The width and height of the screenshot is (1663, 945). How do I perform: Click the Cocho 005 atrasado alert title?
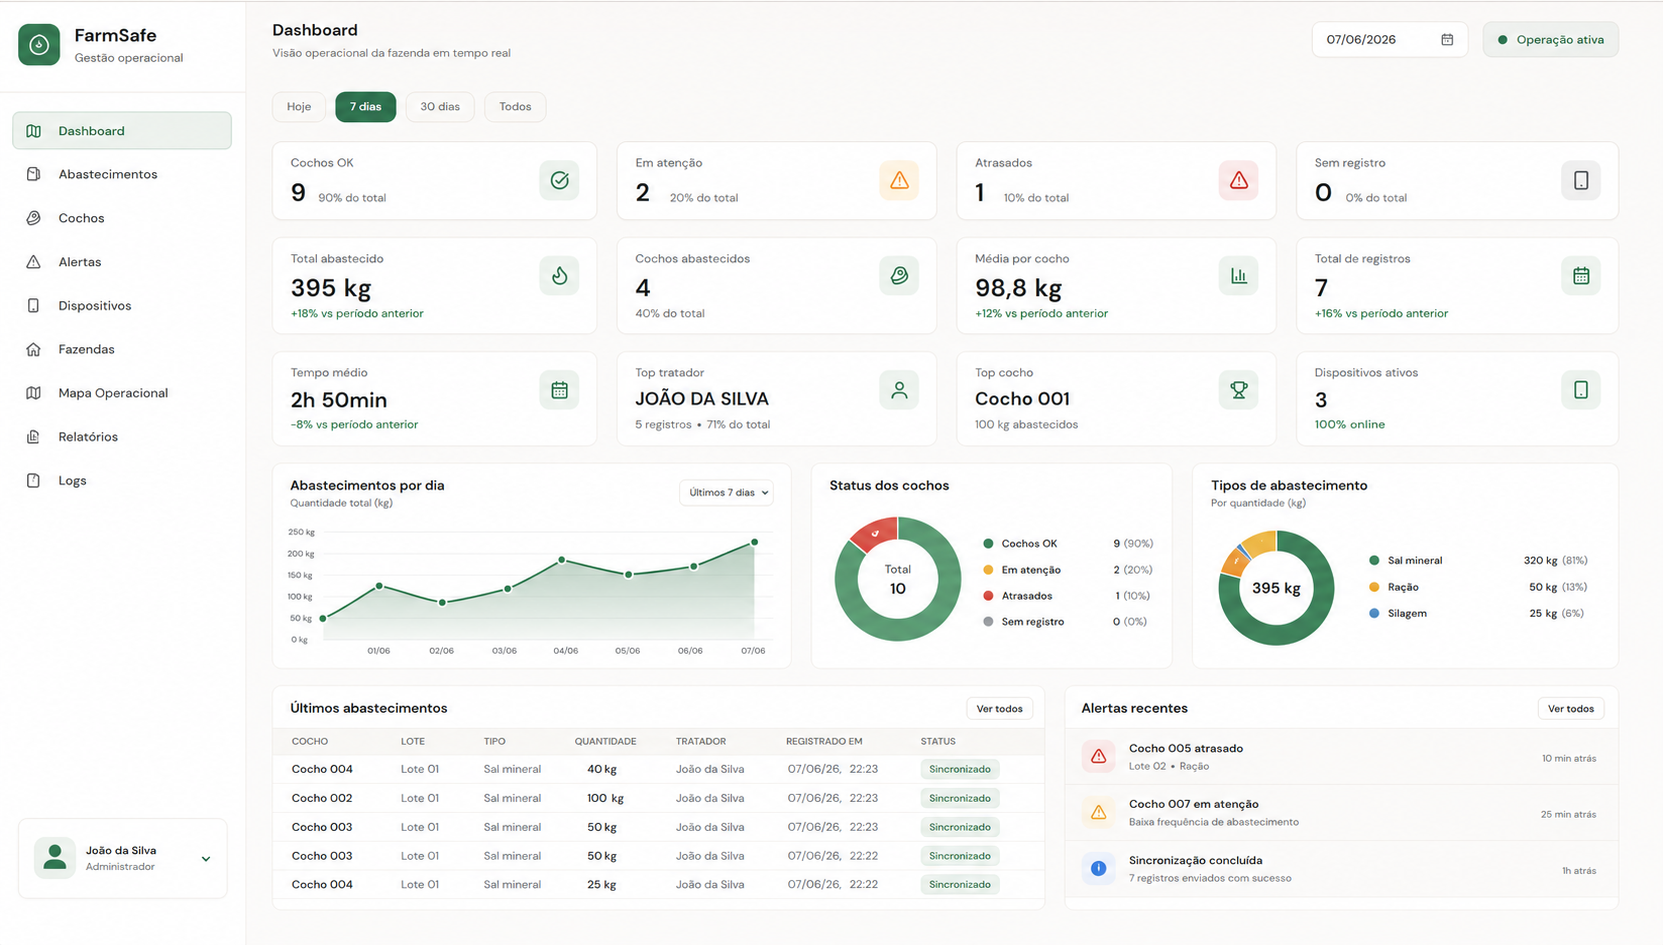point(1186,749)
